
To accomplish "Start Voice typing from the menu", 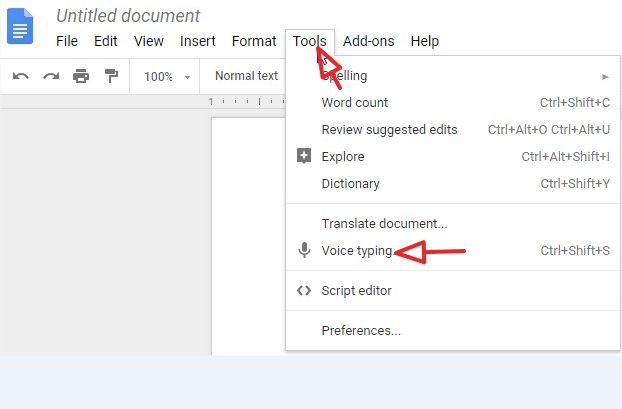I will coord(453,250).
